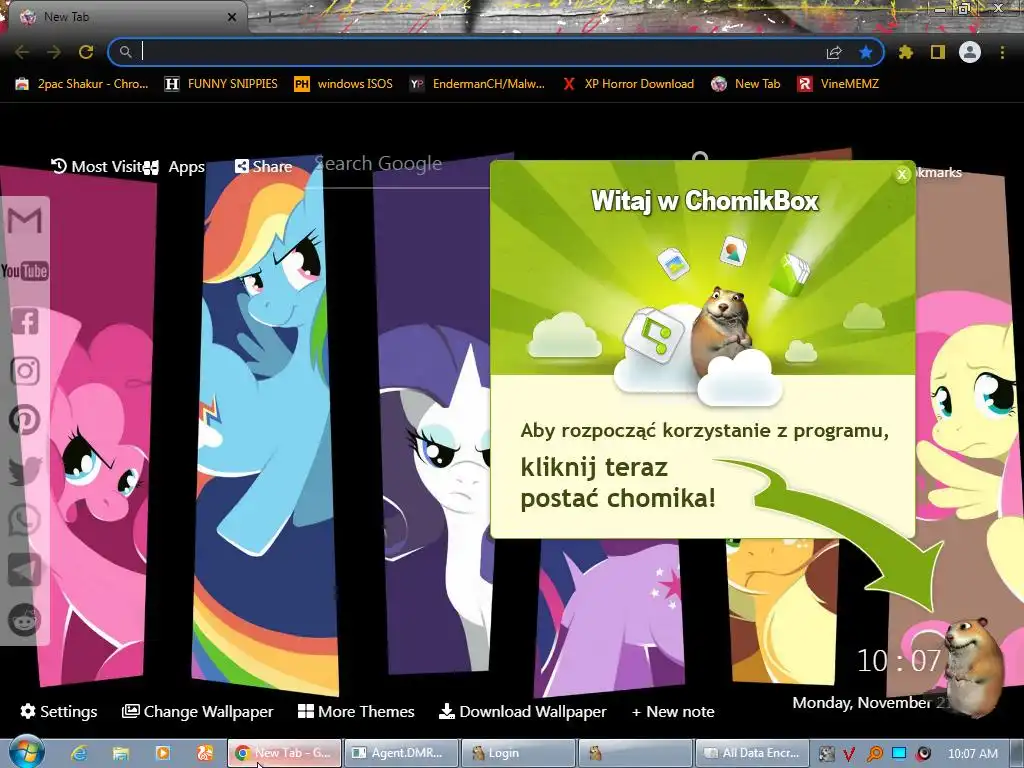
Task: Close the ChomikBox welcome popup
Action: coord(902,174)
